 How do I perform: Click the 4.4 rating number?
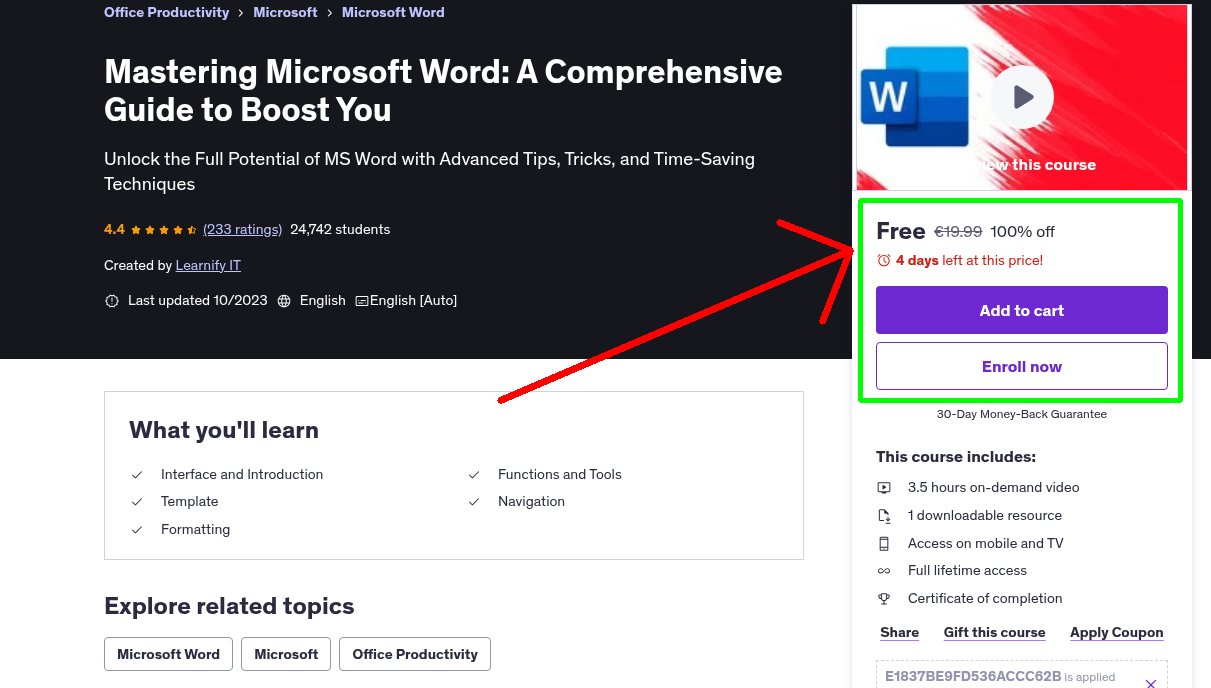(114, 230)
